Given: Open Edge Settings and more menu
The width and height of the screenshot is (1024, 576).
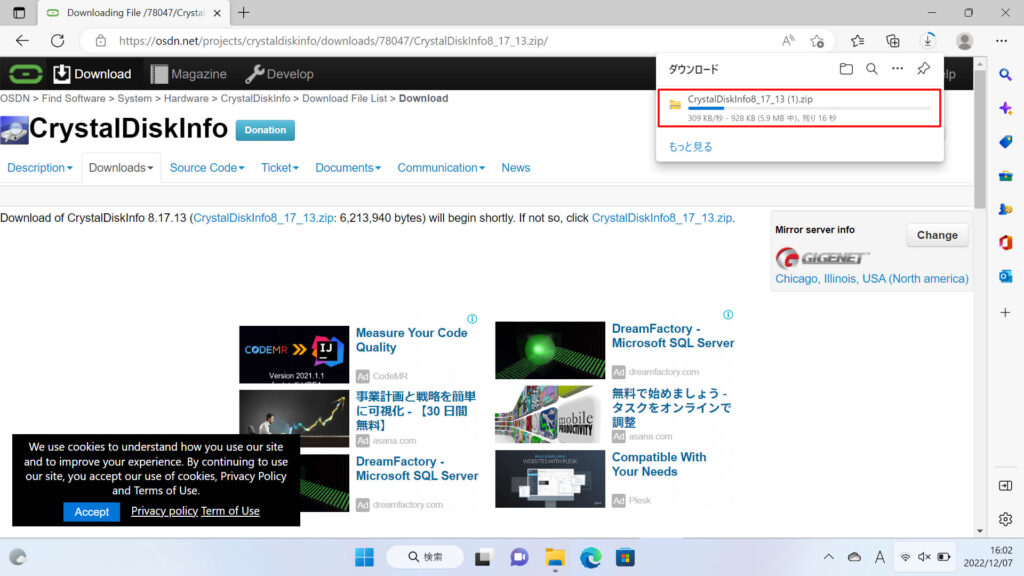Looking at the screenshot, I should 1001,40.
